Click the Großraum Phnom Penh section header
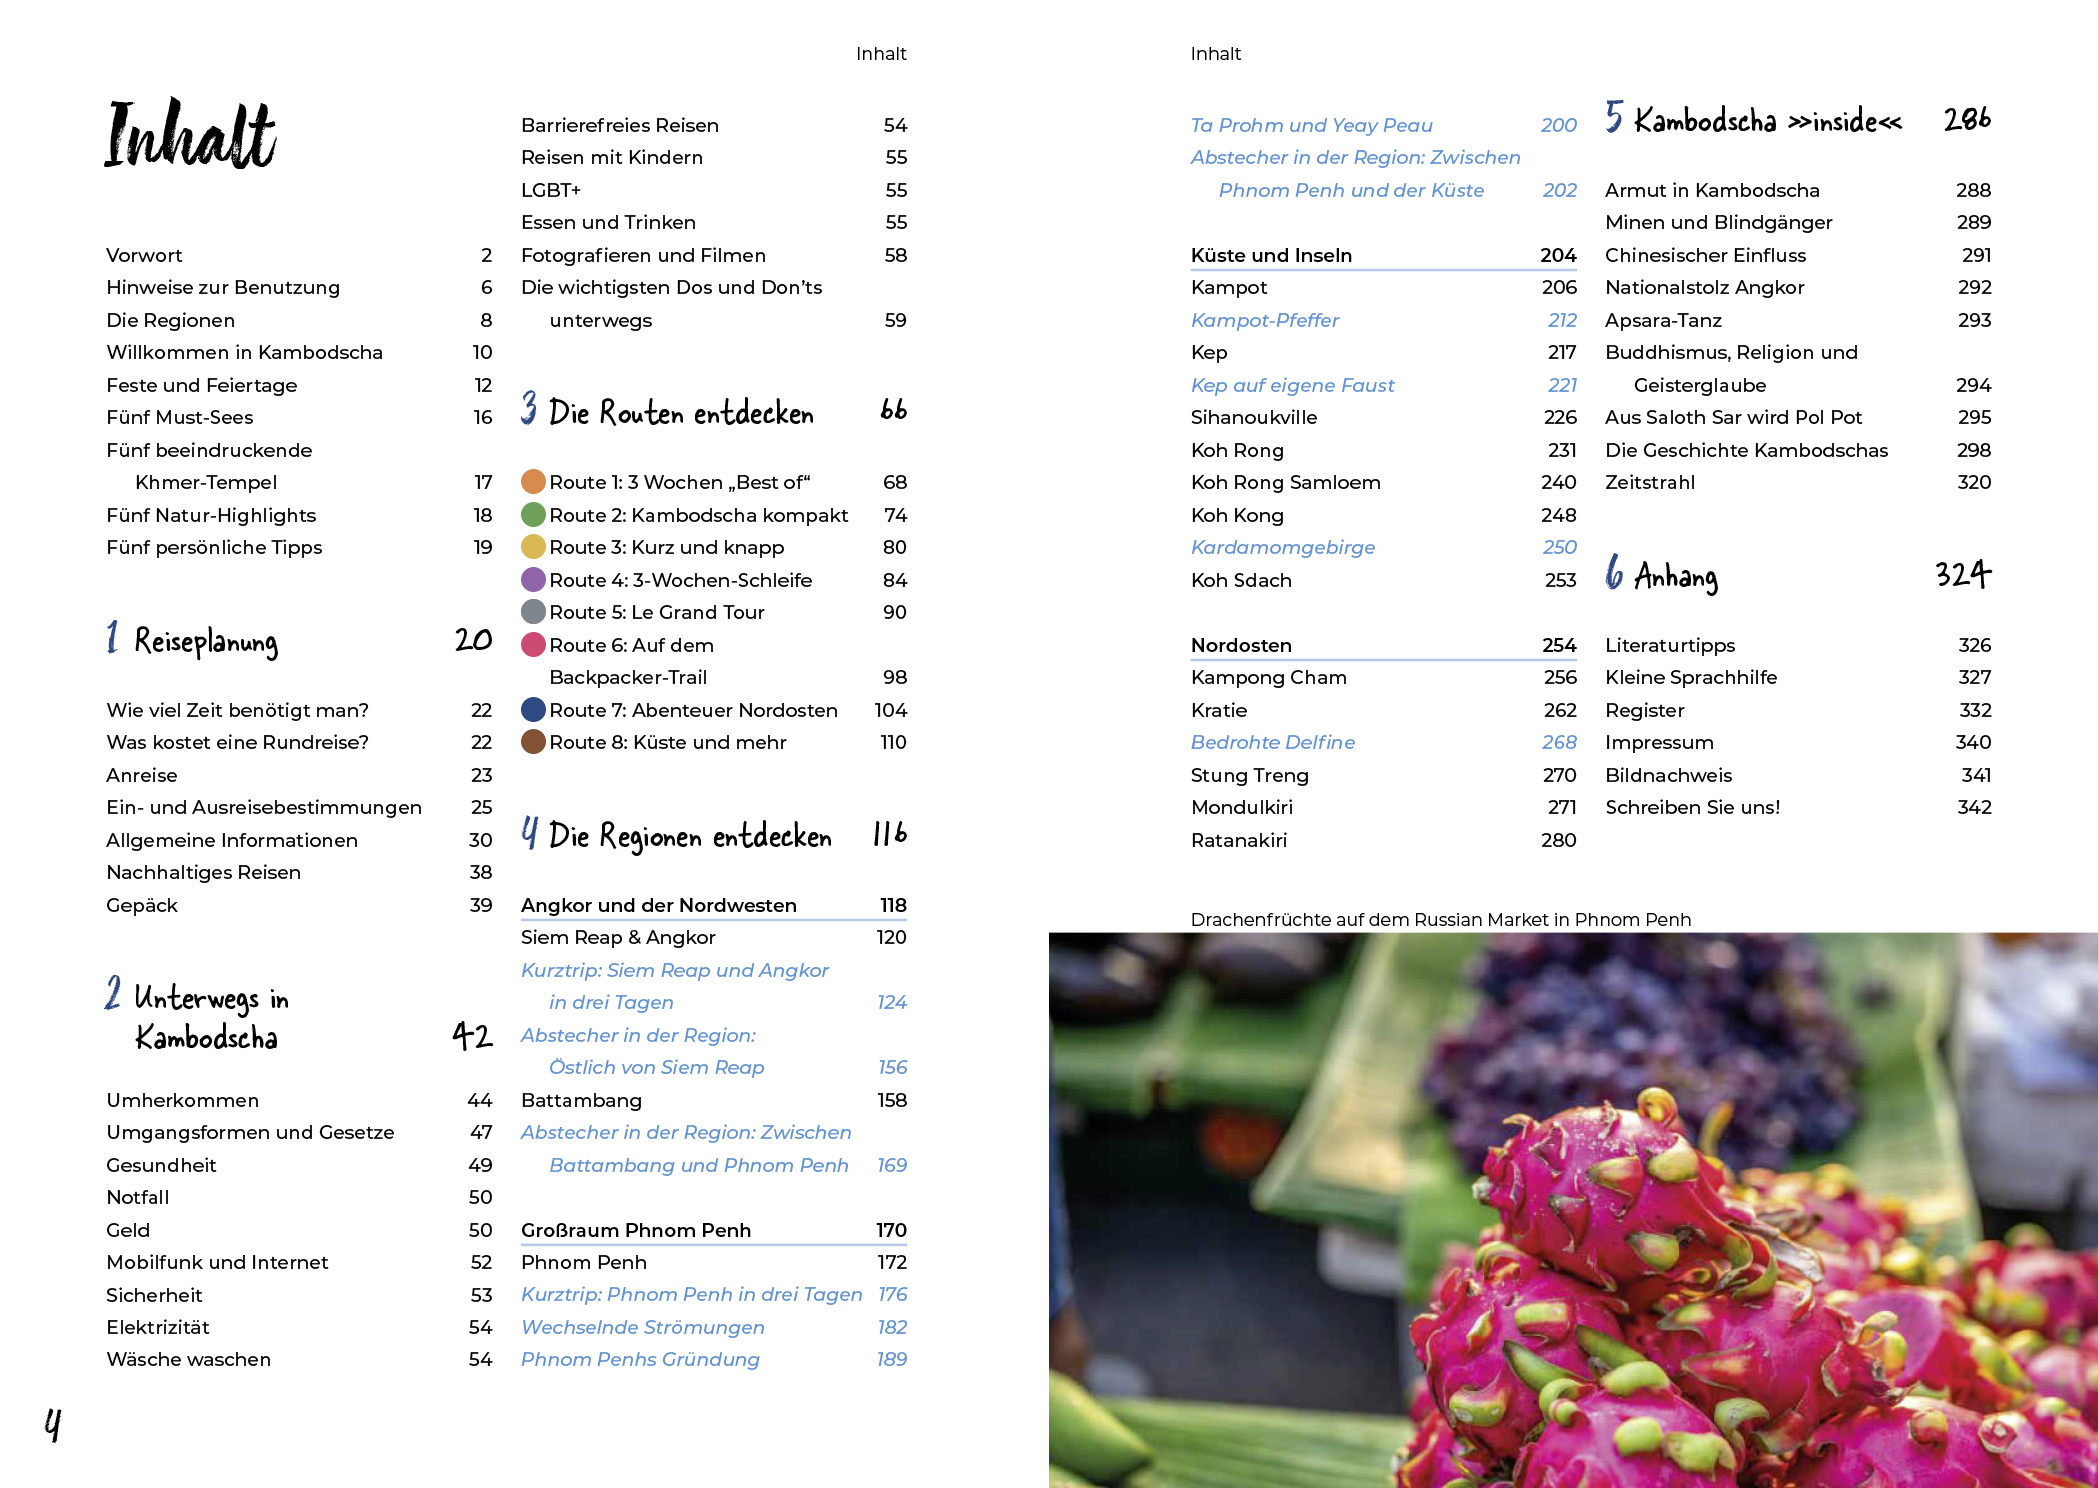This screenshot has width=2098, height=1488. 635,1230
